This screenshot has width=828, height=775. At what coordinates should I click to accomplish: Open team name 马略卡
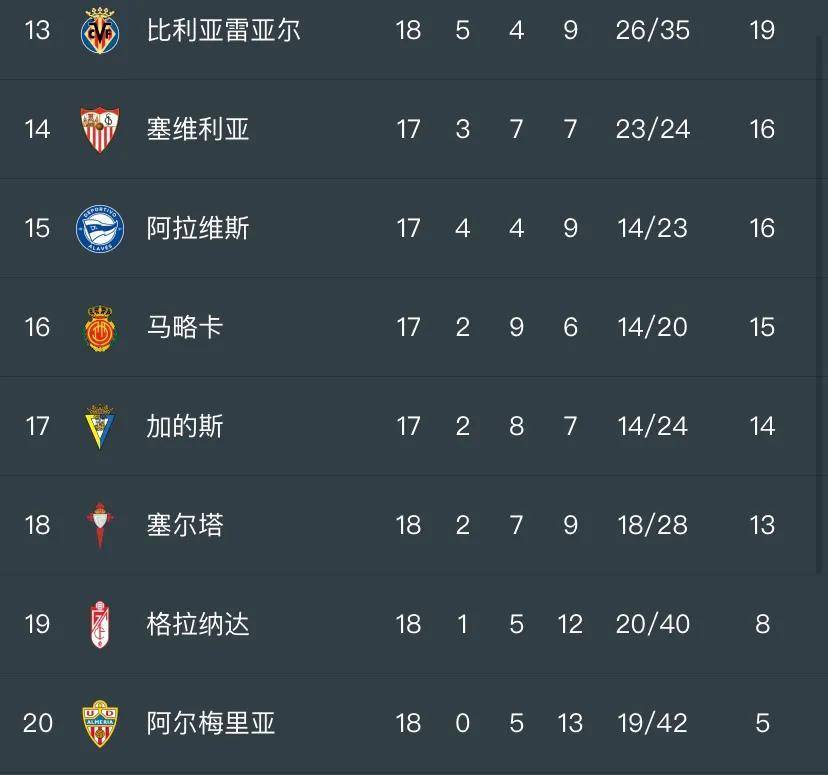[x=185, y=327]
